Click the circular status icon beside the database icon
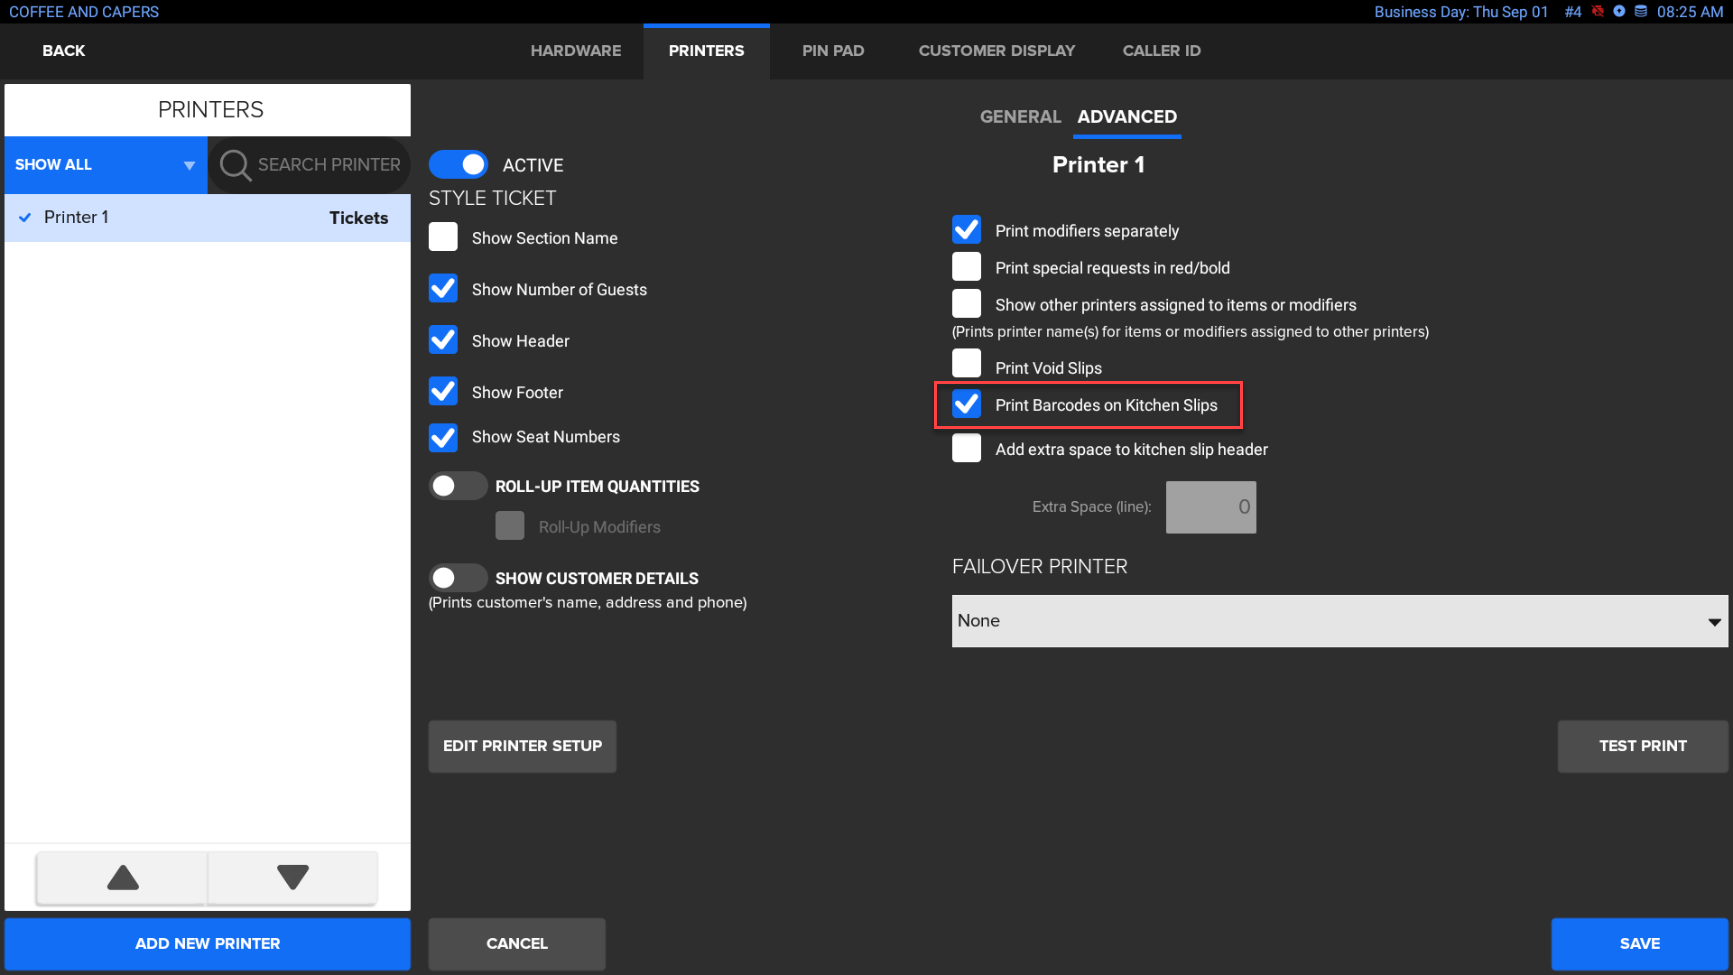The width and height of the screenshot is (1733, 975). pyautogui.click(x=1619, y=12)
